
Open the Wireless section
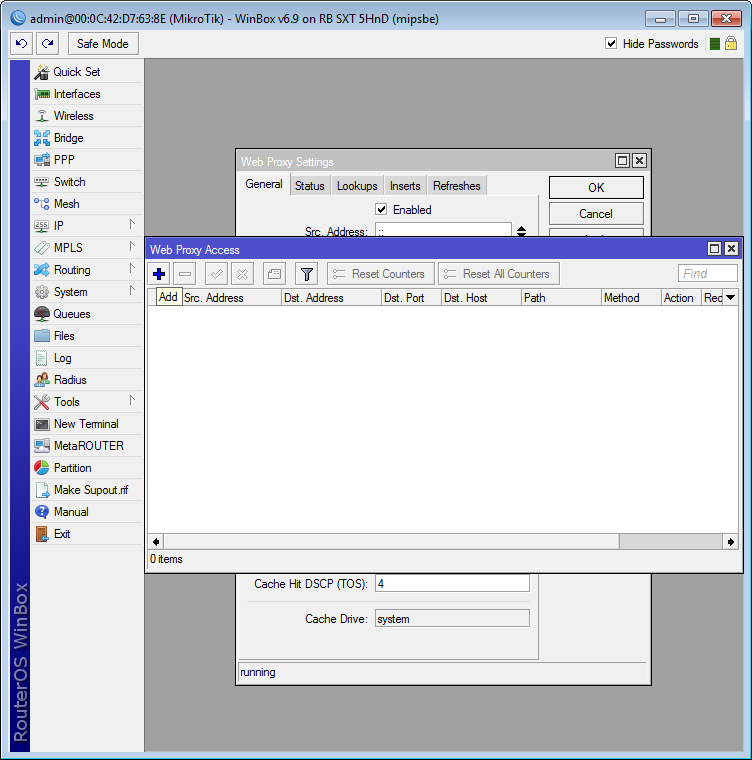point(87,116)
